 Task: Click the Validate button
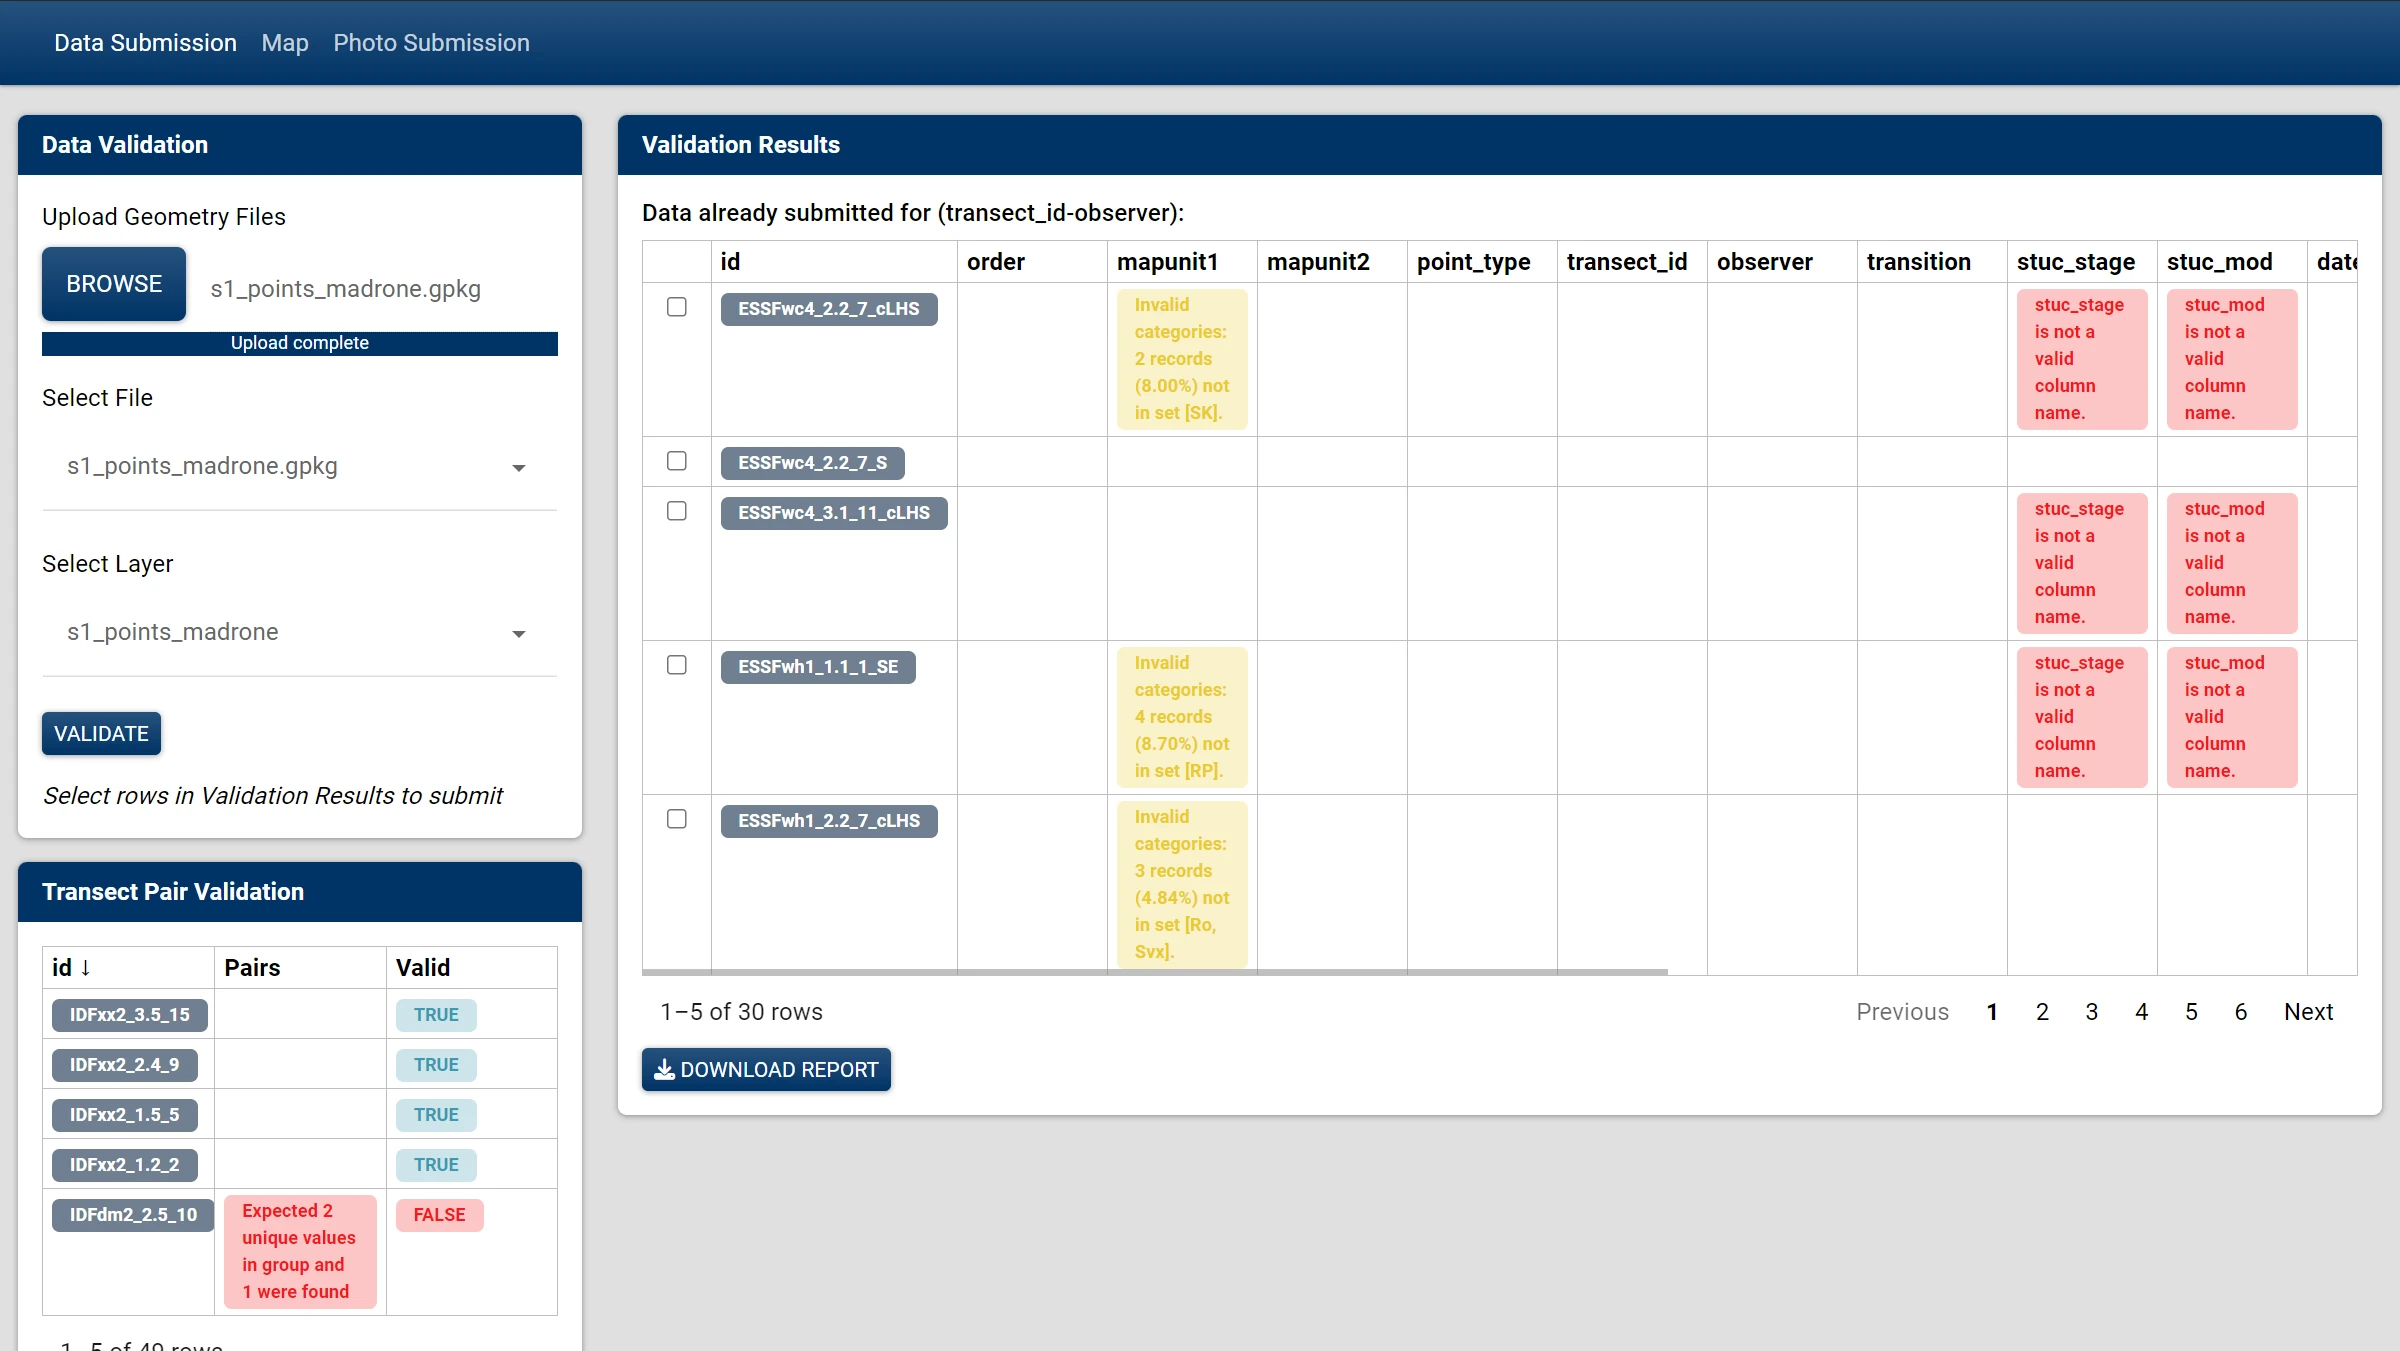(101, 733)
